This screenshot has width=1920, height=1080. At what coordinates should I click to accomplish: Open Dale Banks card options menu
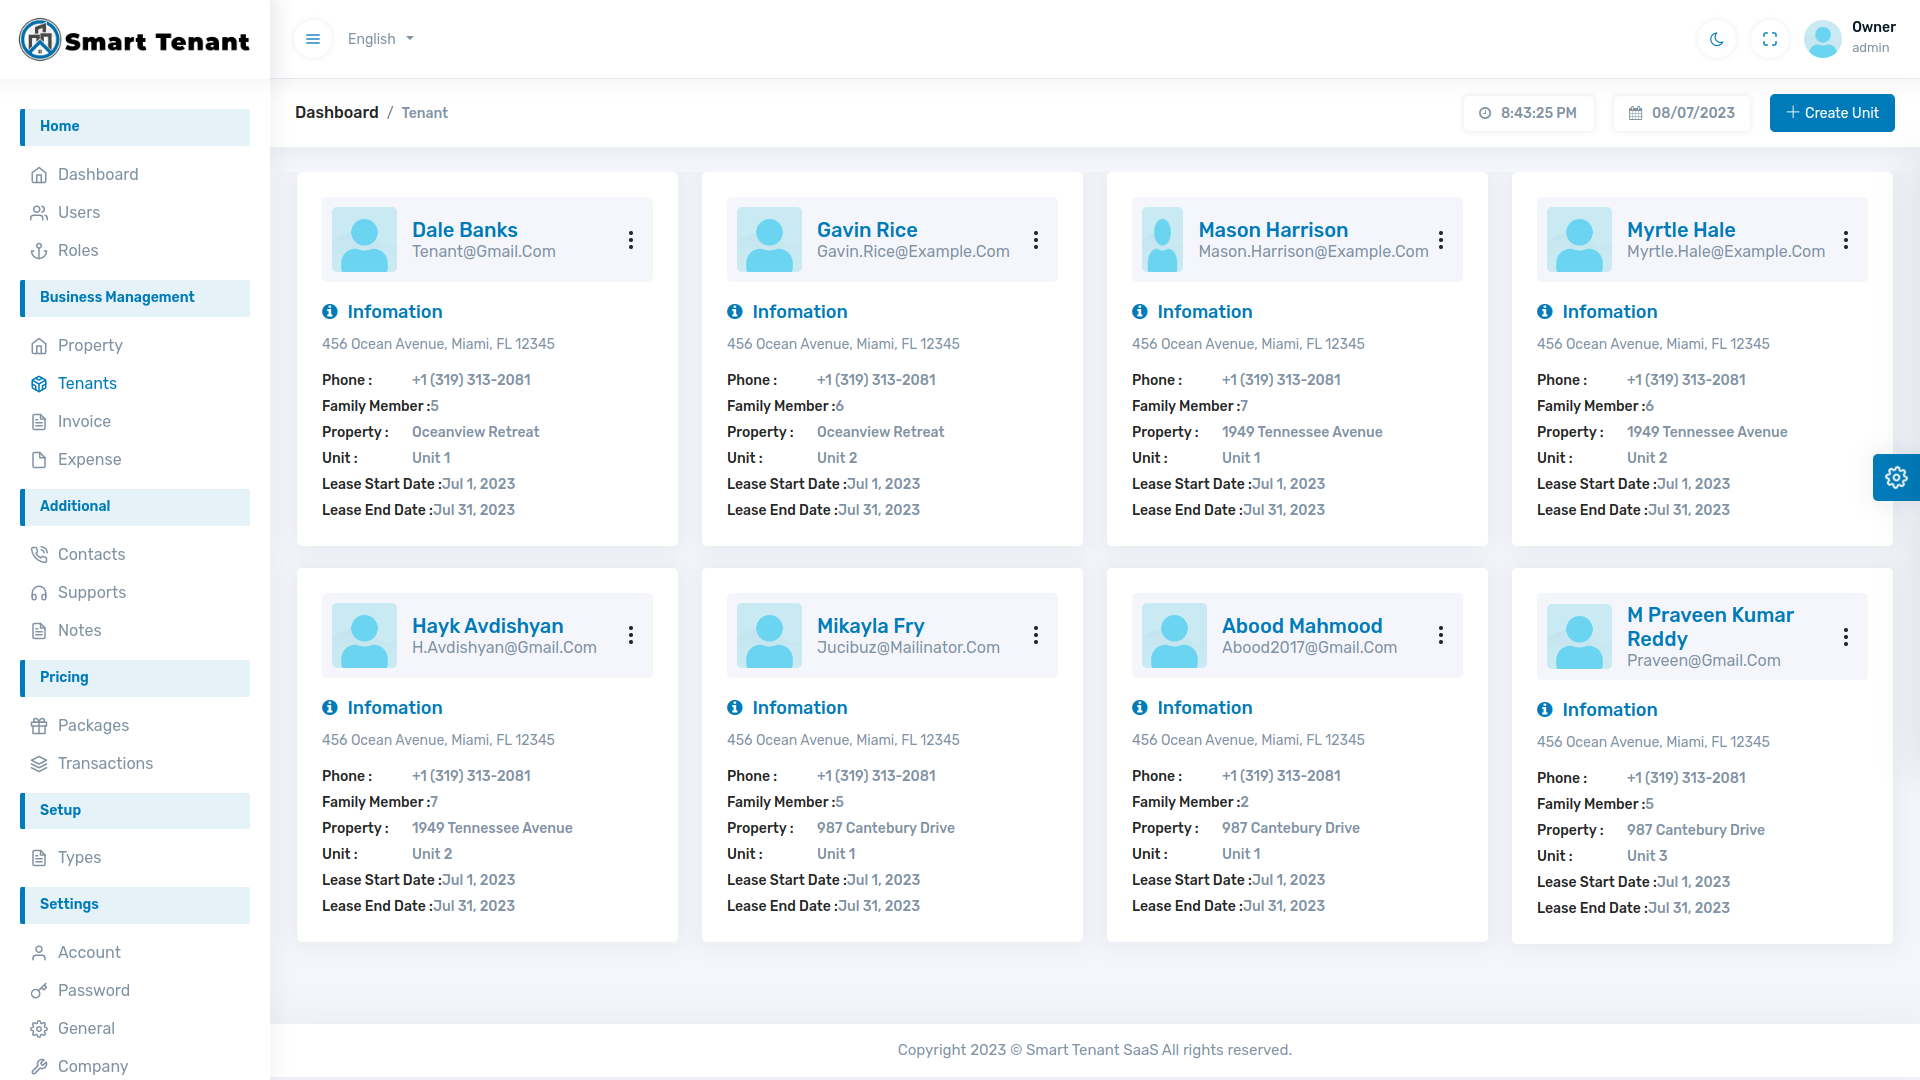tap(631, 240)
